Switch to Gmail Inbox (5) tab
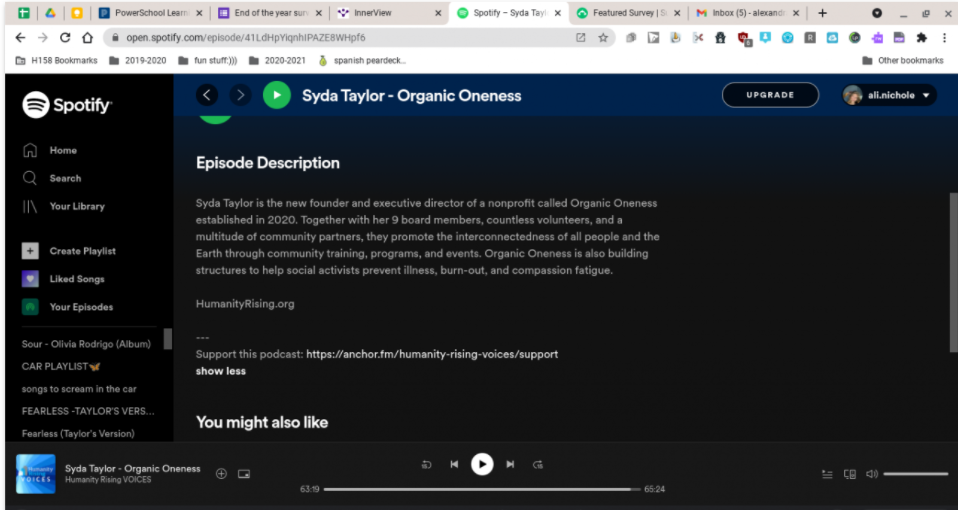This screenshot has width=958, height=510. pos(748,13)
